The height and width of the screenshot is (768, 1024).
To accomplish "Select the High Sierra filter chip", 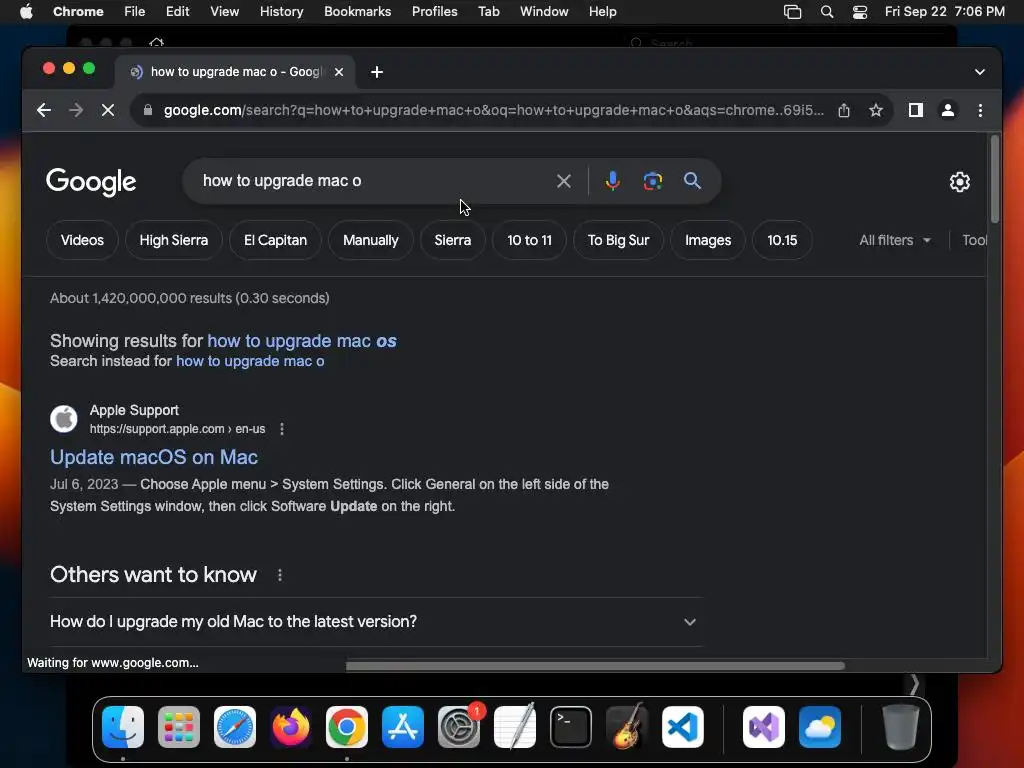I will click(x=174, y=240).
